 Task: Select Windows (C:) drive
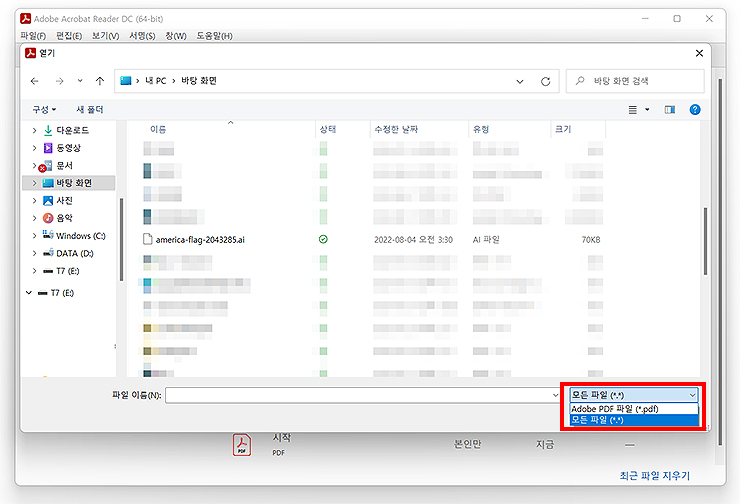pyautogui.click(x=80, y=235)
